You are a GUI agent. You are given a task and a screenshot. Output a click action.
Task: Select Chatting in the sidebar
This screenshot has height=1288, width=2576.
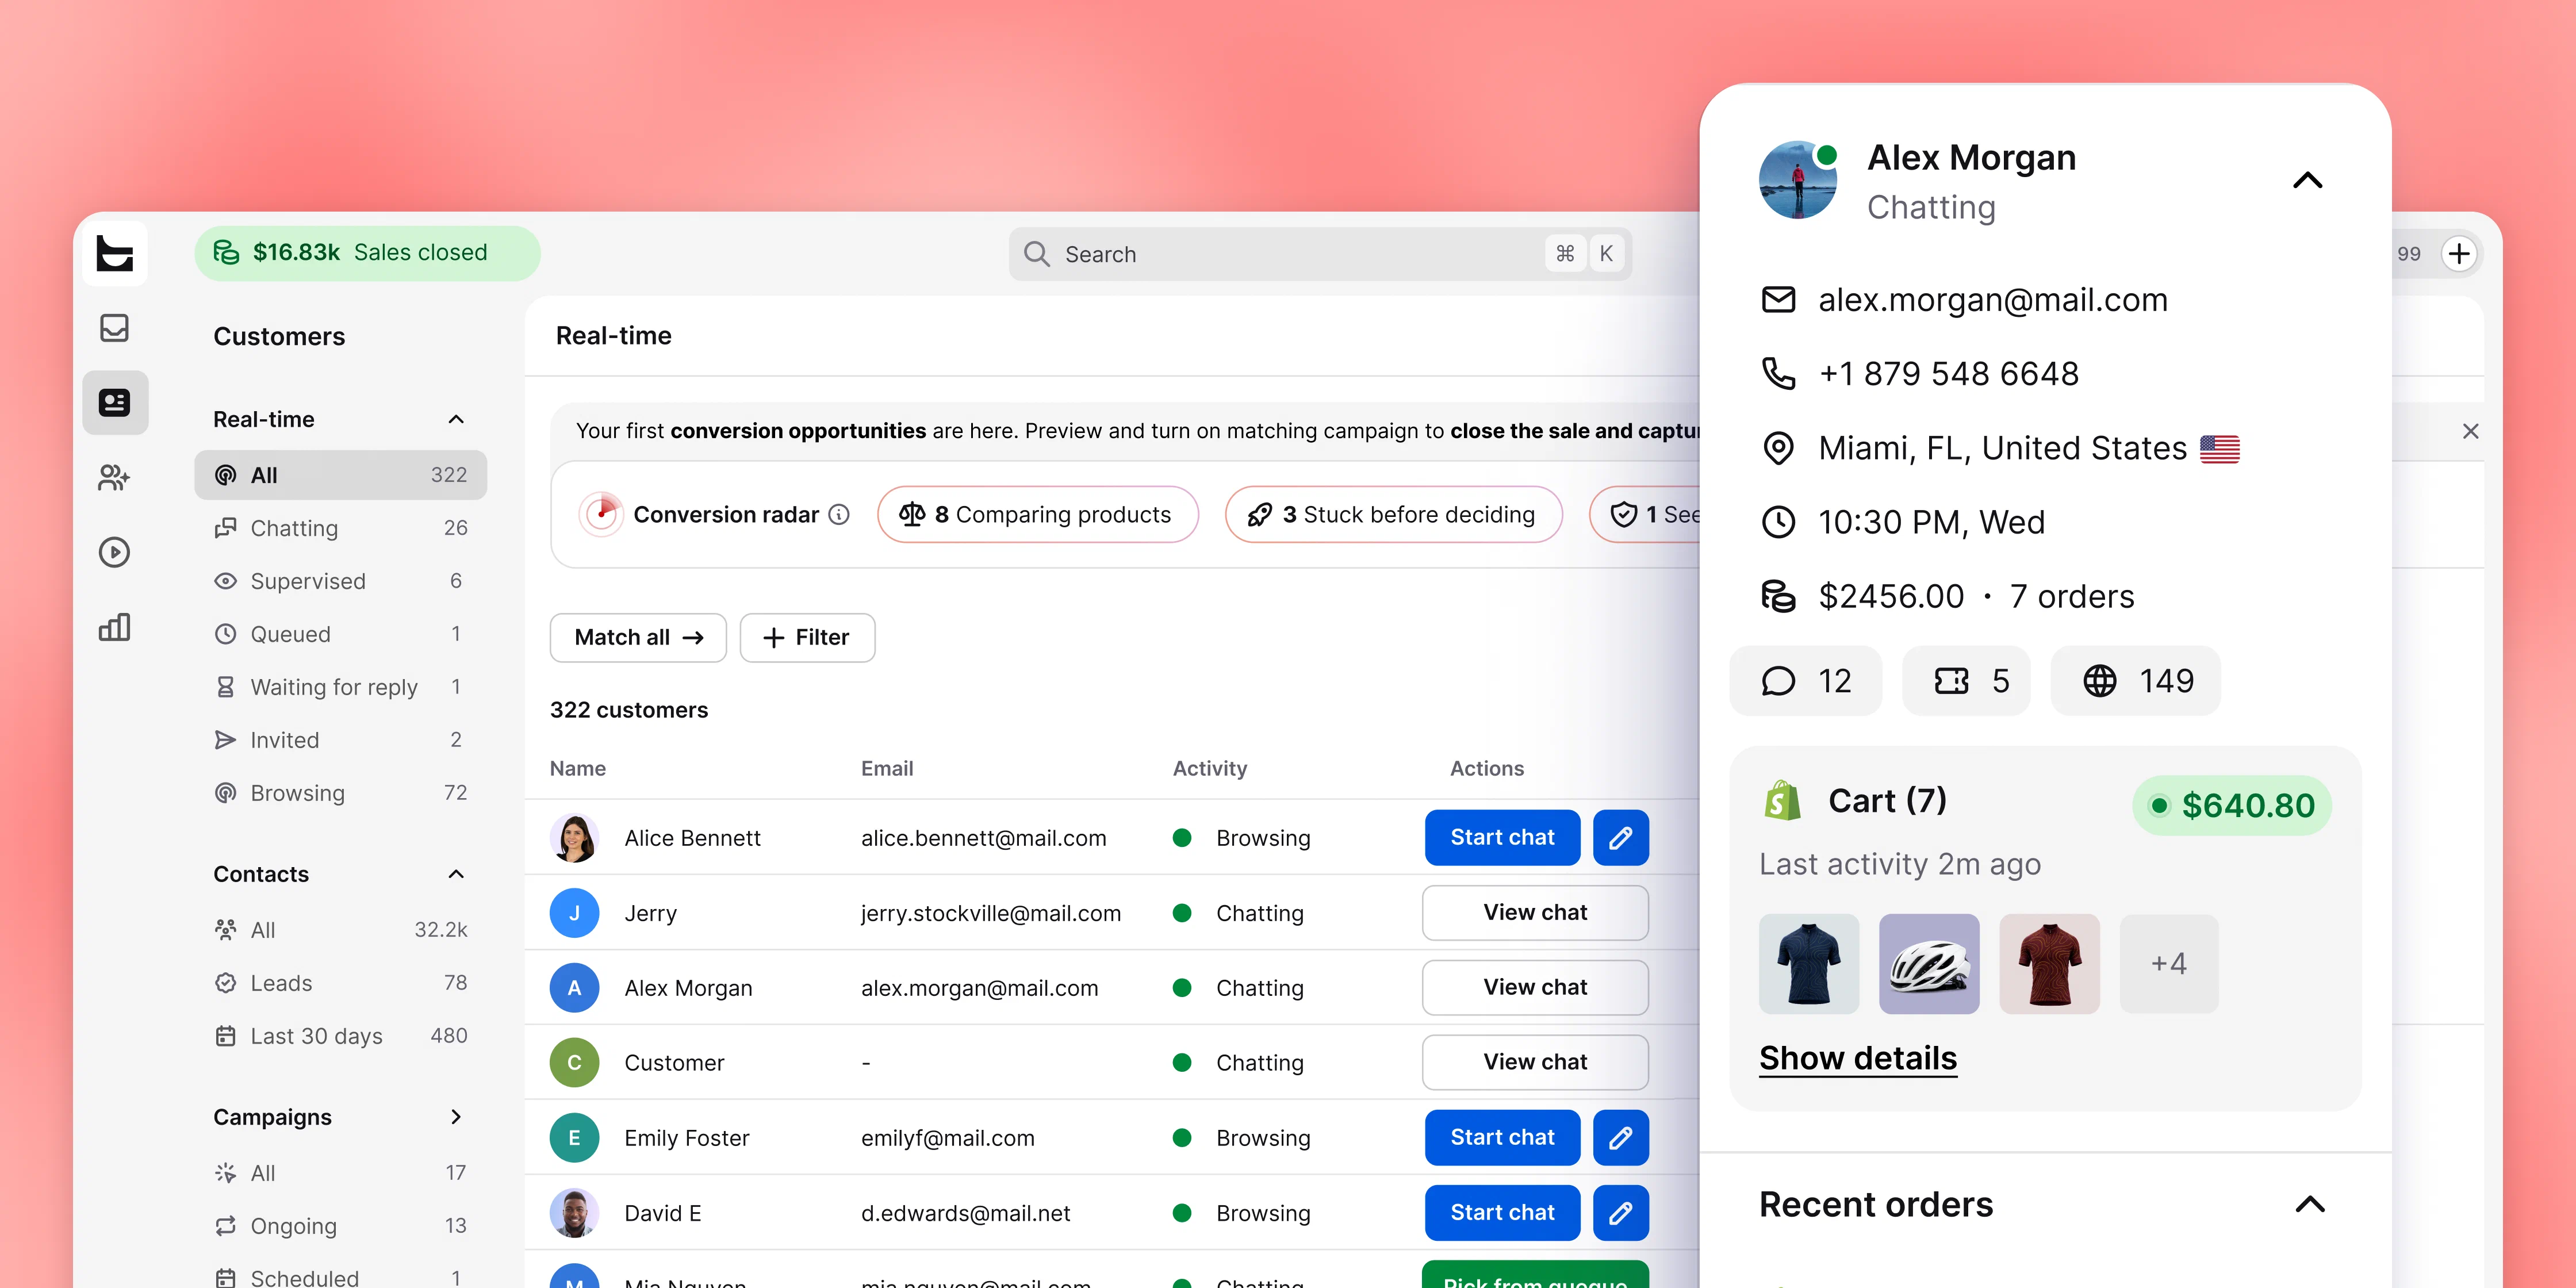click(340, 528)
